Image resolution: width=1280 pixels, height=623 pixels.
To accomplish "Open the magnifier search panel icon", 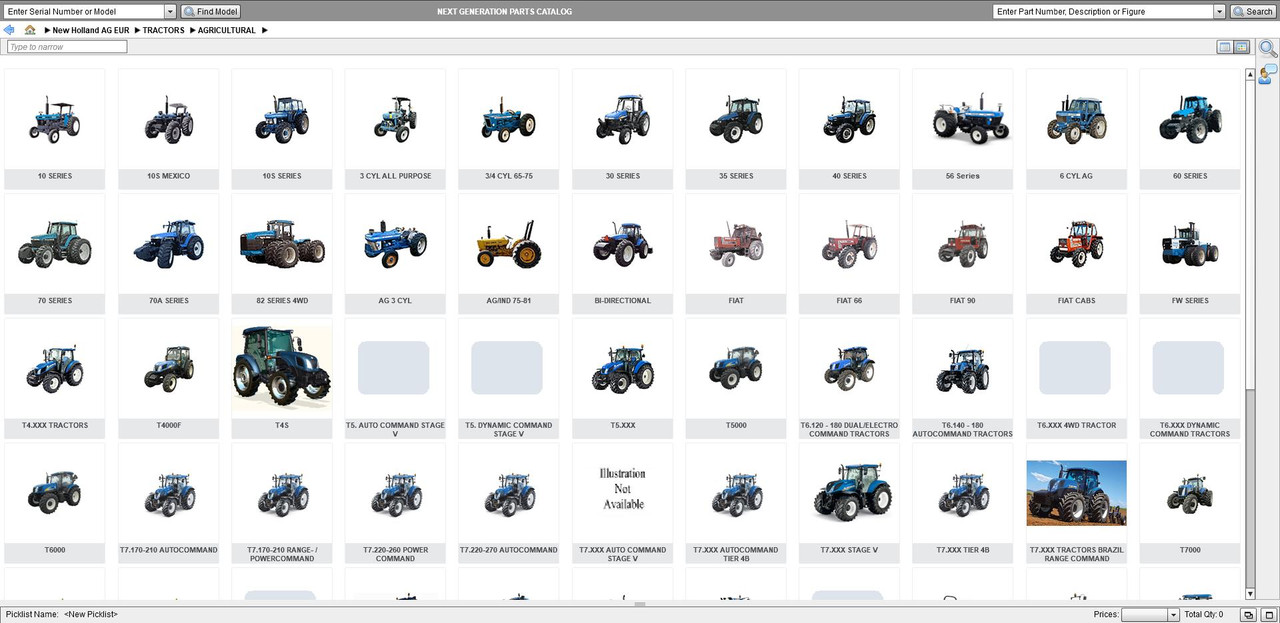I will click(x=1268, y=47).
